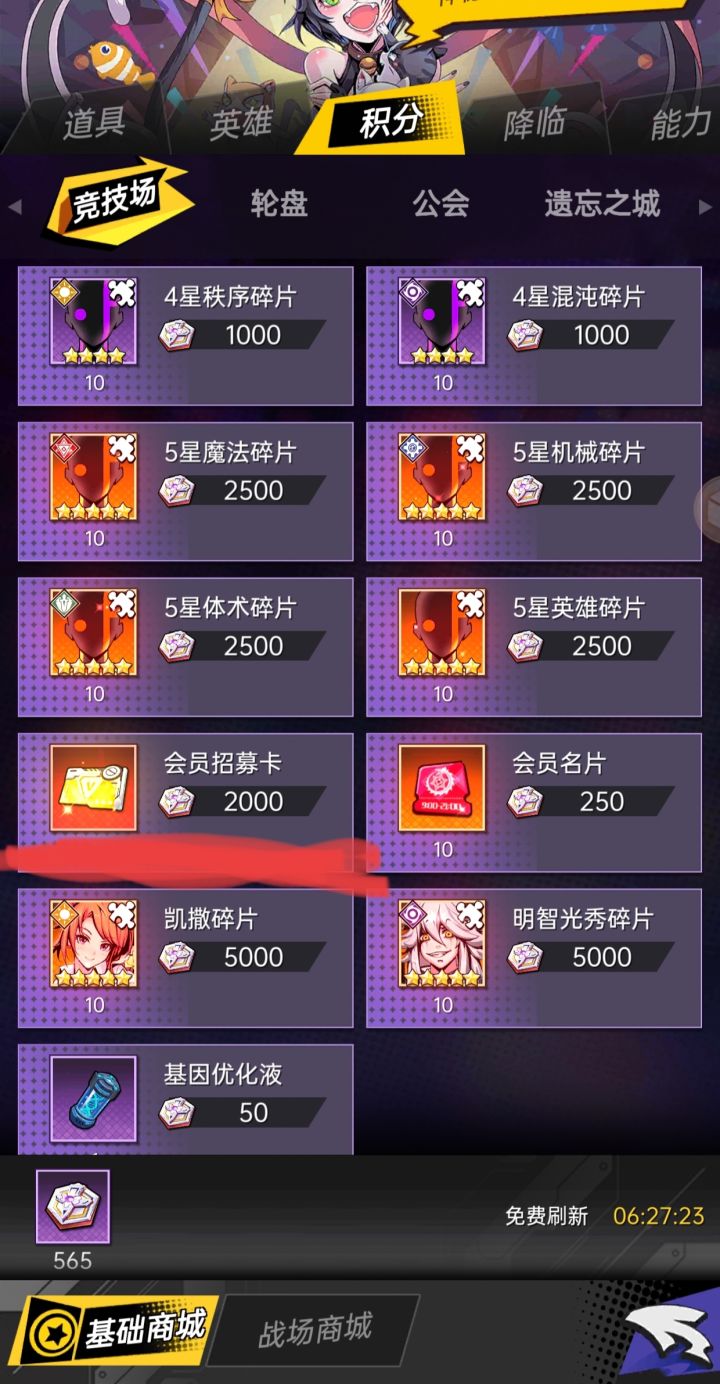Expand categories with the right arrow
The height and width of the screenshot is (1384, 720).
click(x=706, y=206)
